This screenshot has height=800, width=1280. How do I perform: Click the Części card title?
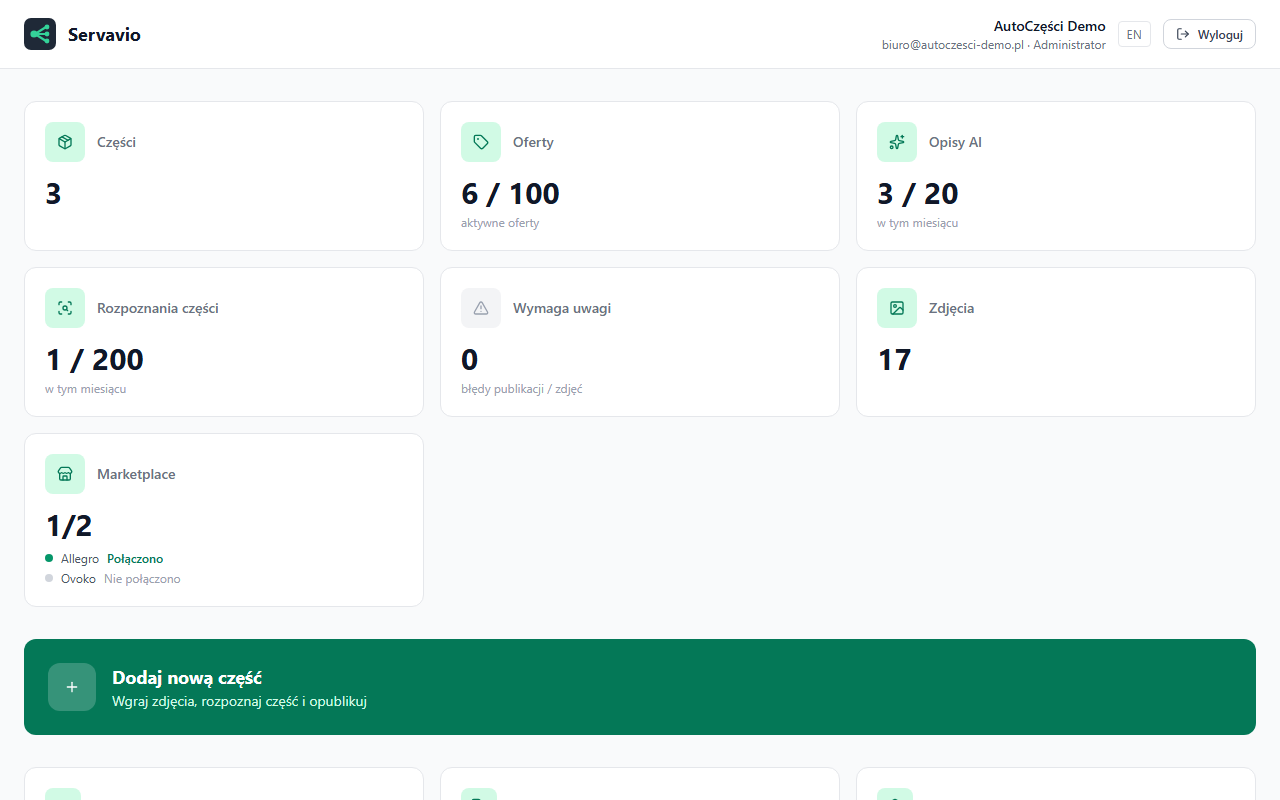116,142
